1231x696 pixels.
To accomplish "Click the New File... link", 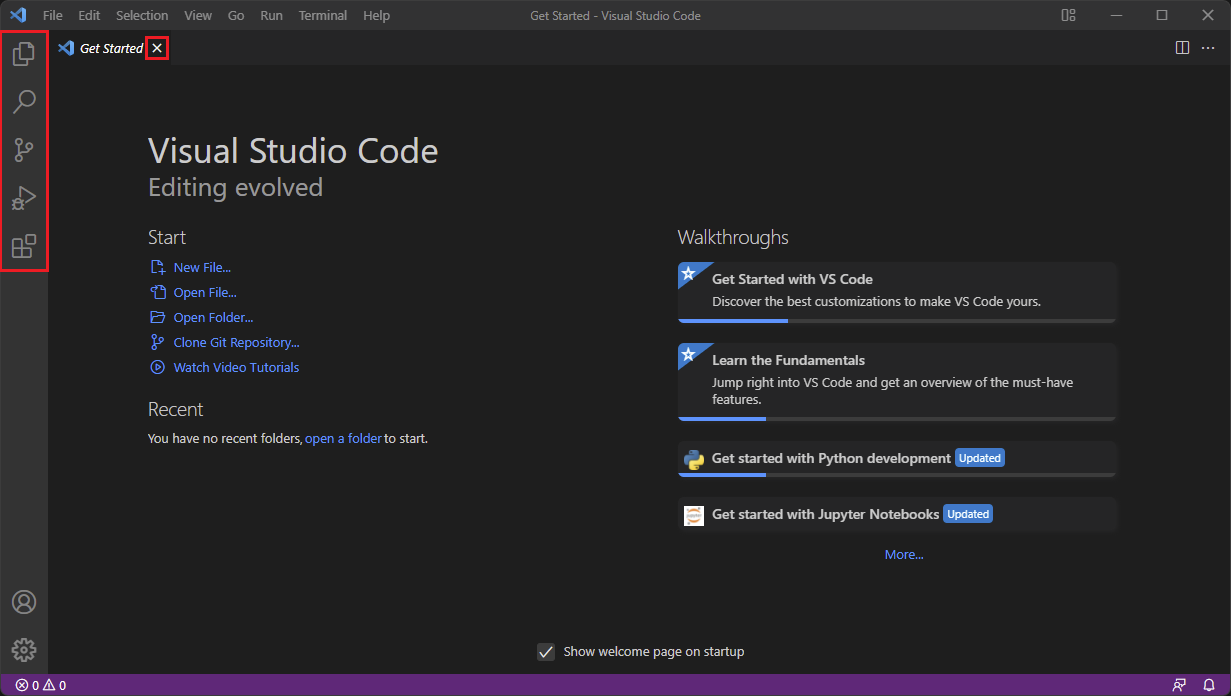I will [202, 268].
